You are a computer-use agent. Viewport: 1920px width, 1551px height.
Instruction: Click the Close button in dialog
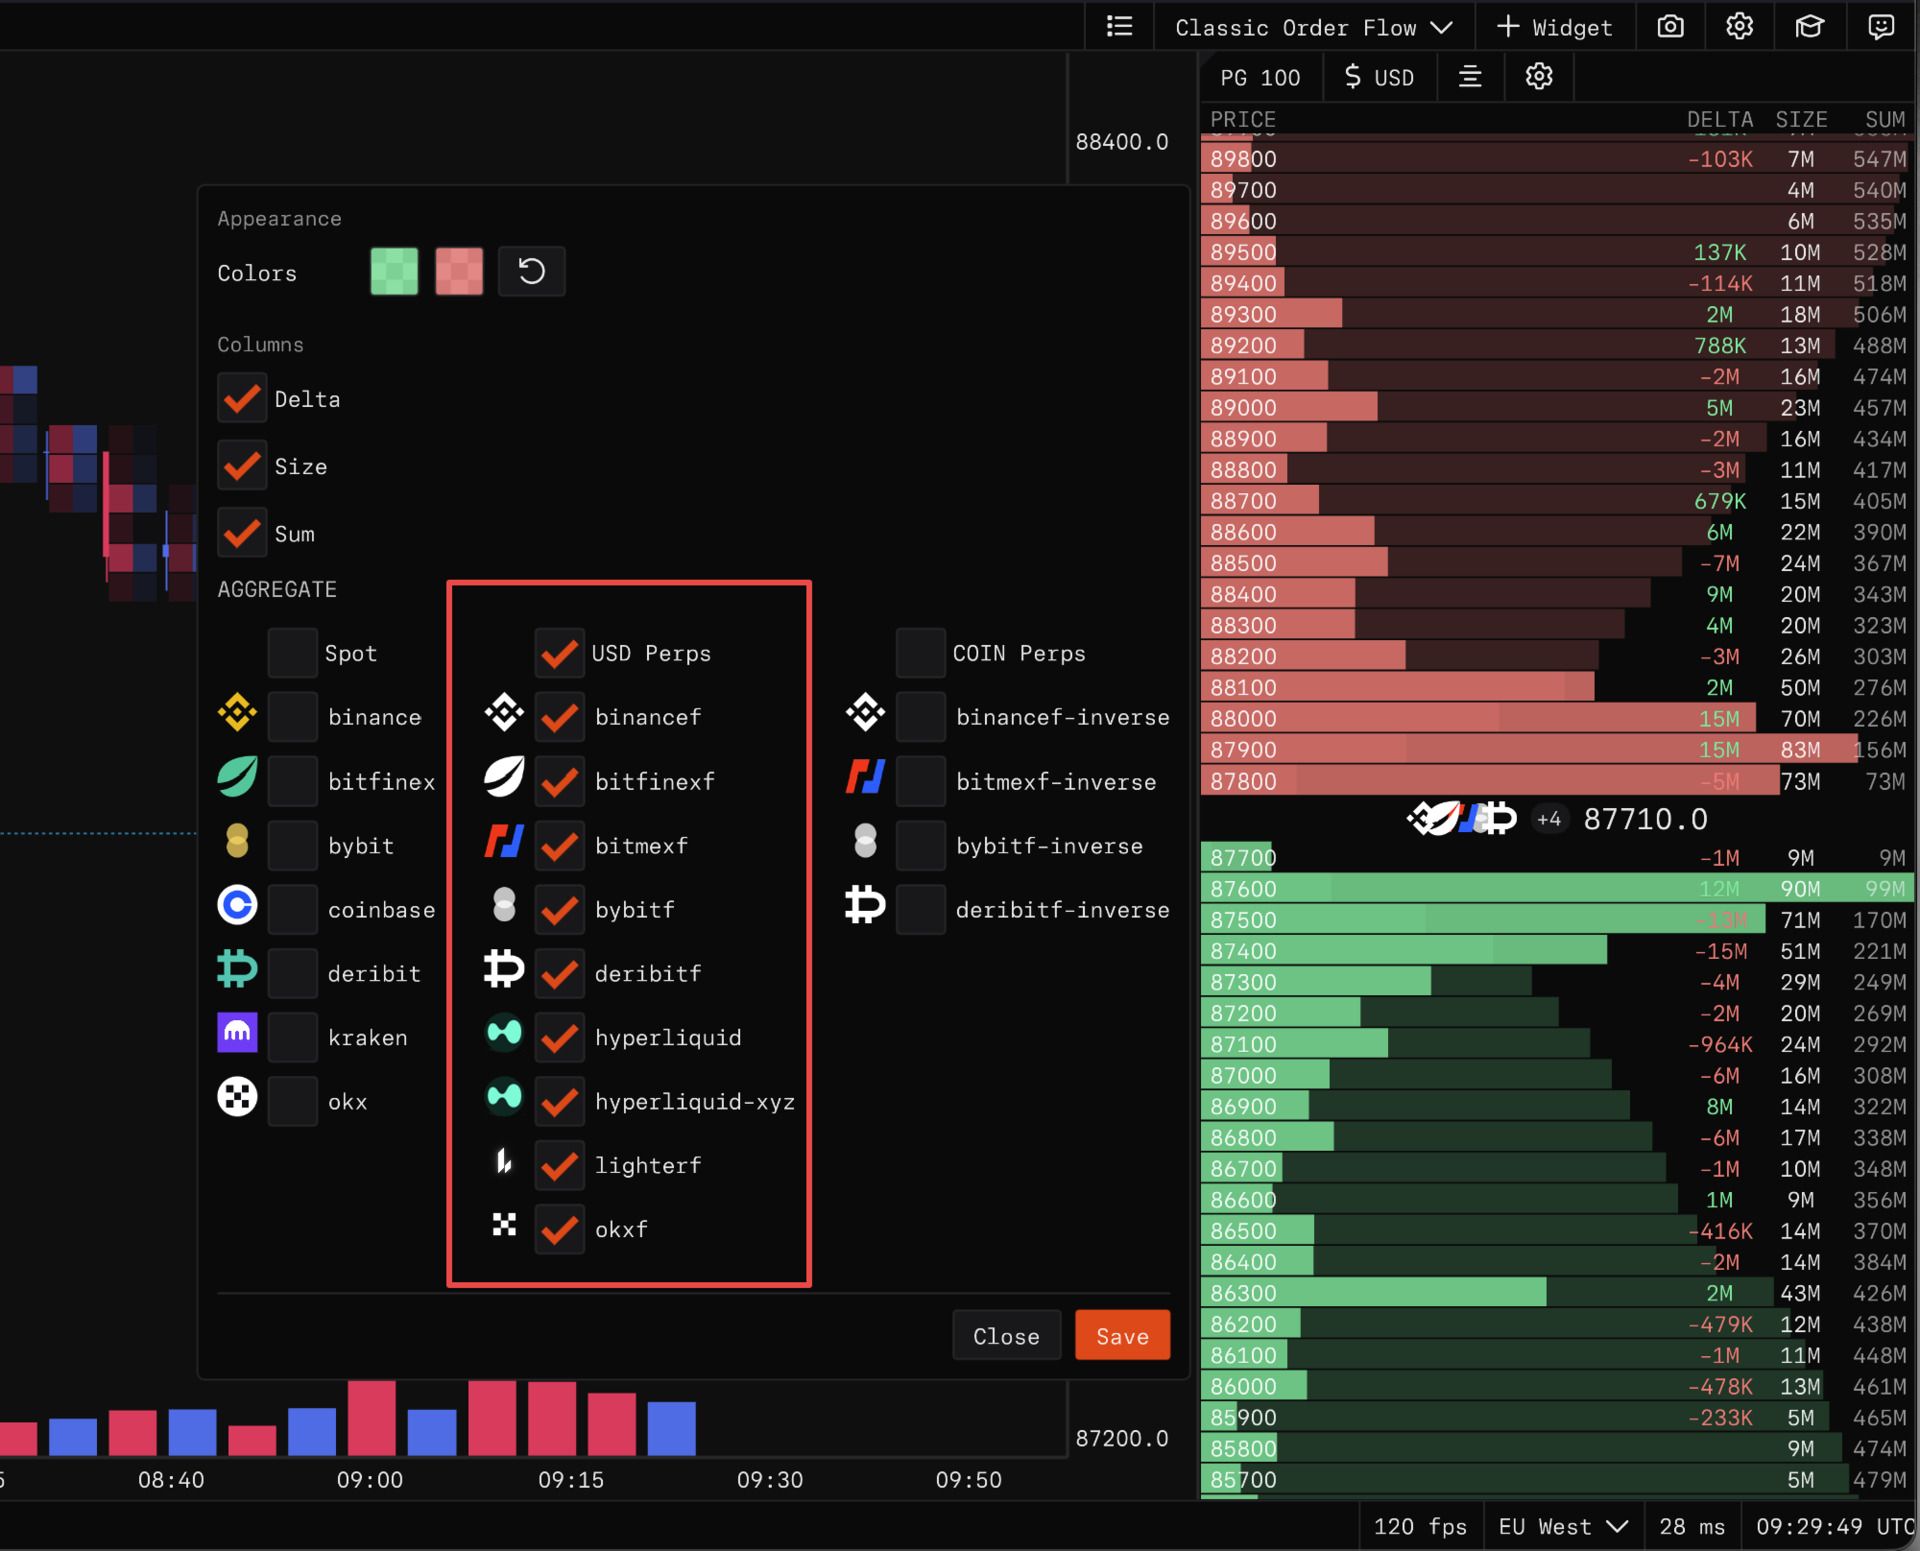point(1005,1336)
